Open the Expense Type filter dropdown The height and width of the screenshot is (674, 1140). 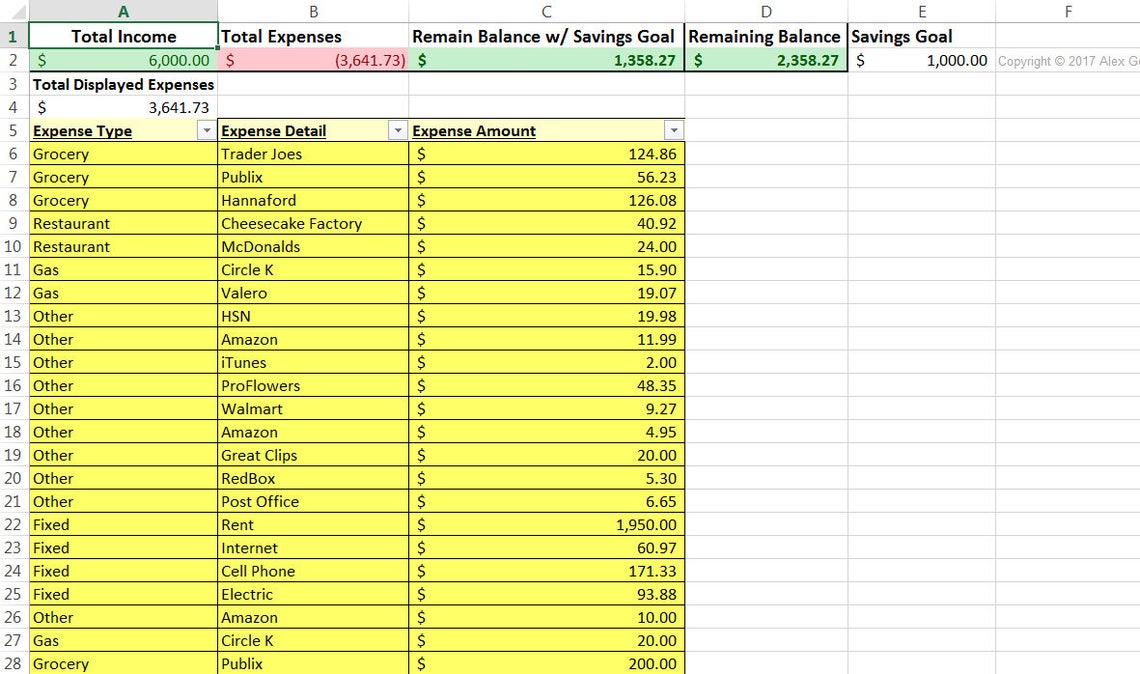pyautogui.click(x=206, y=130)
